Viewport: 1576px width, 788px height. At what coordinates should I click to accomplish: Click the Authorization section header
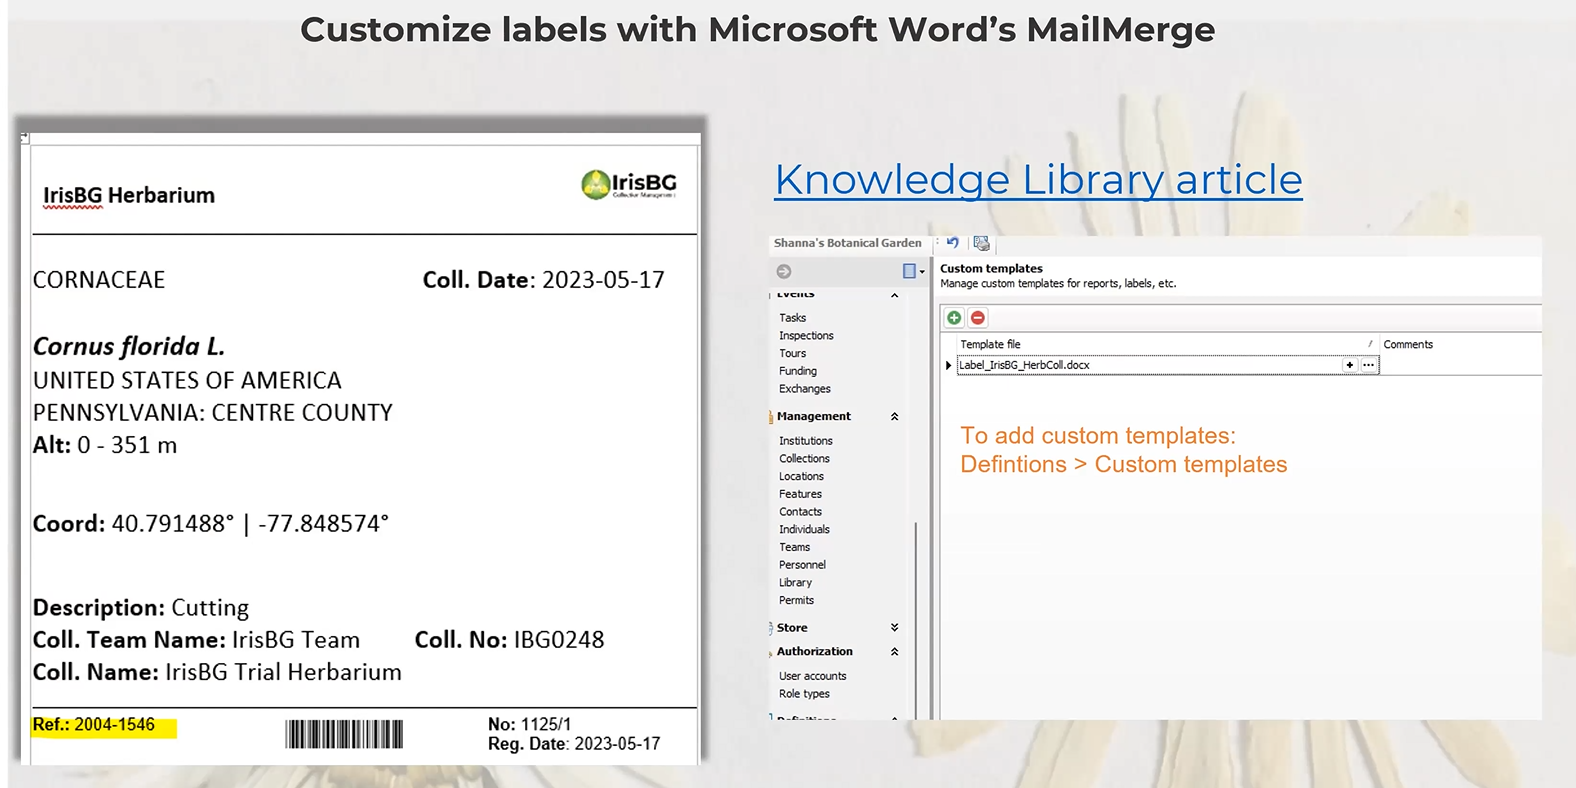[815, 651]
